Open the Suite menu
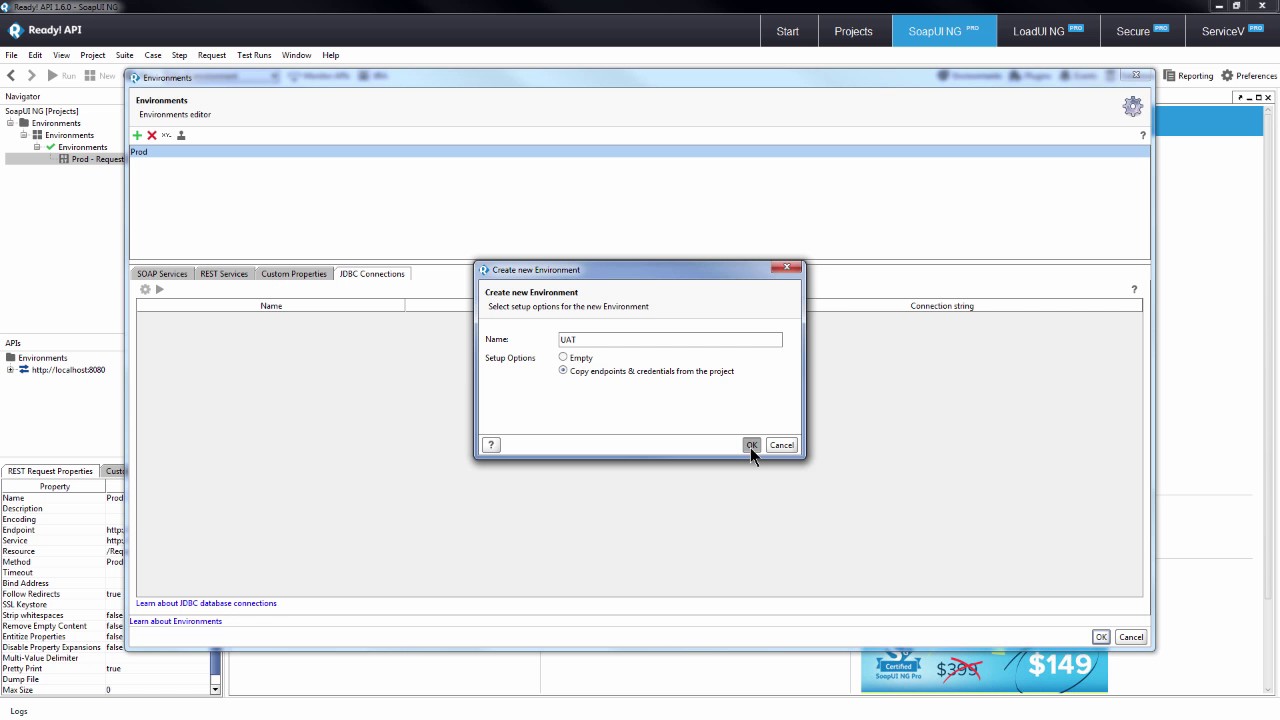This screenshot has width=1280, height=720. pyautogui.click(x=124, y=55)
